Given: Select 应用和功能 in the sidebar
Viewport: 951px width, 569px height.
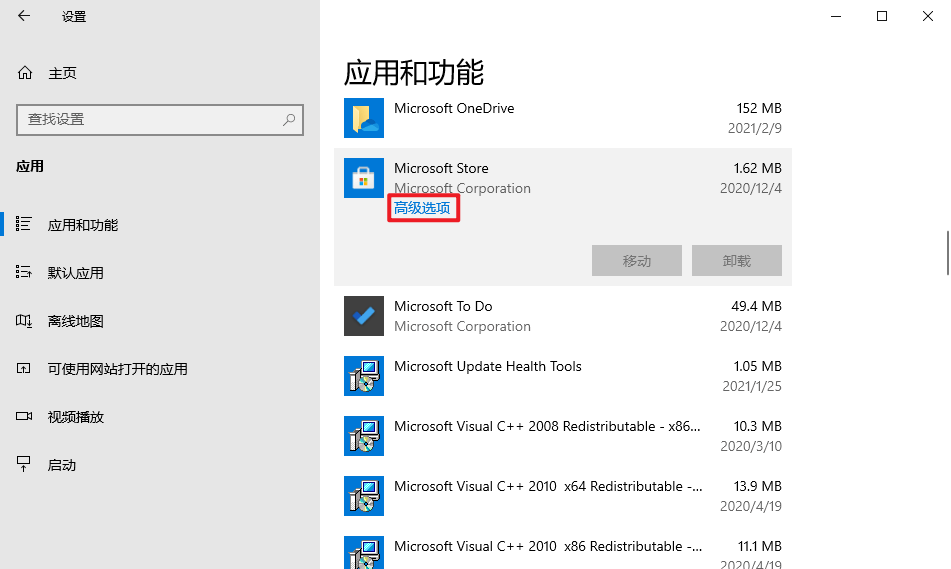Looking at the screenshot, I should [83, 225].
